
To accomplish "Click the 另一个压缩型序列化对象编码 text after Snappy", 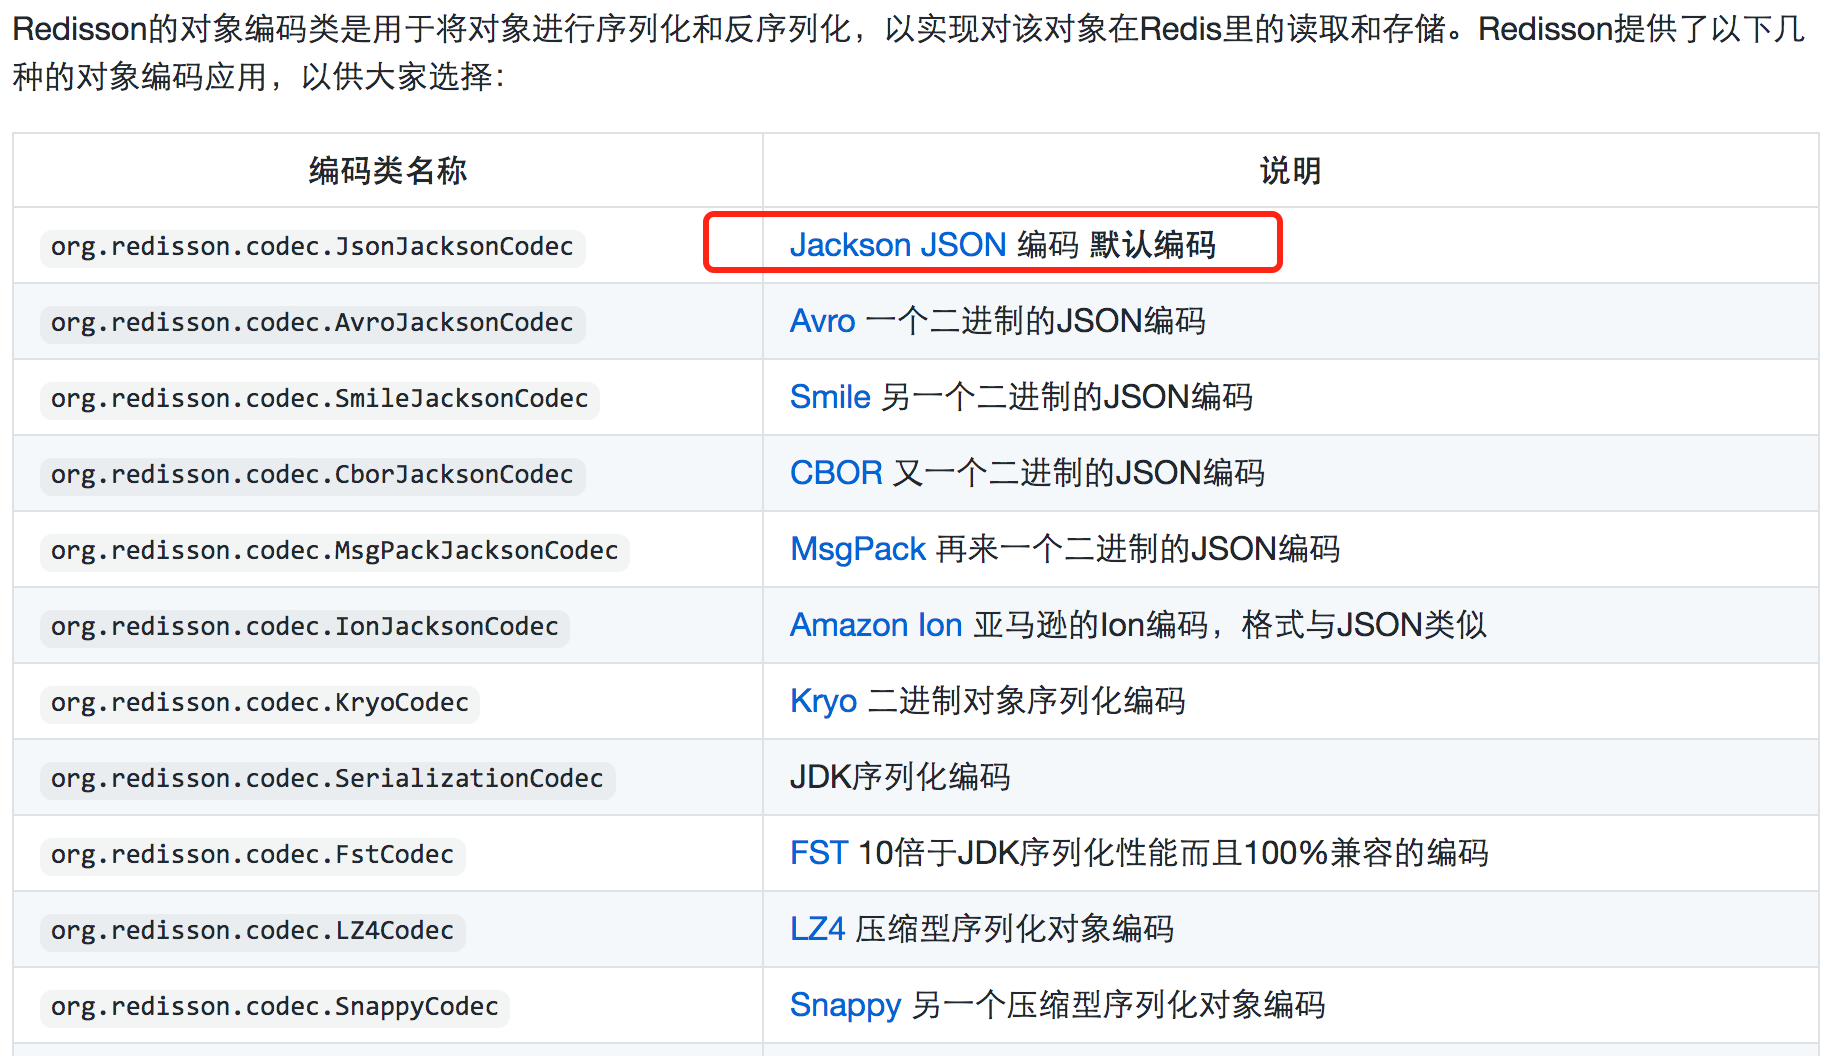I will [1119, 1005].
